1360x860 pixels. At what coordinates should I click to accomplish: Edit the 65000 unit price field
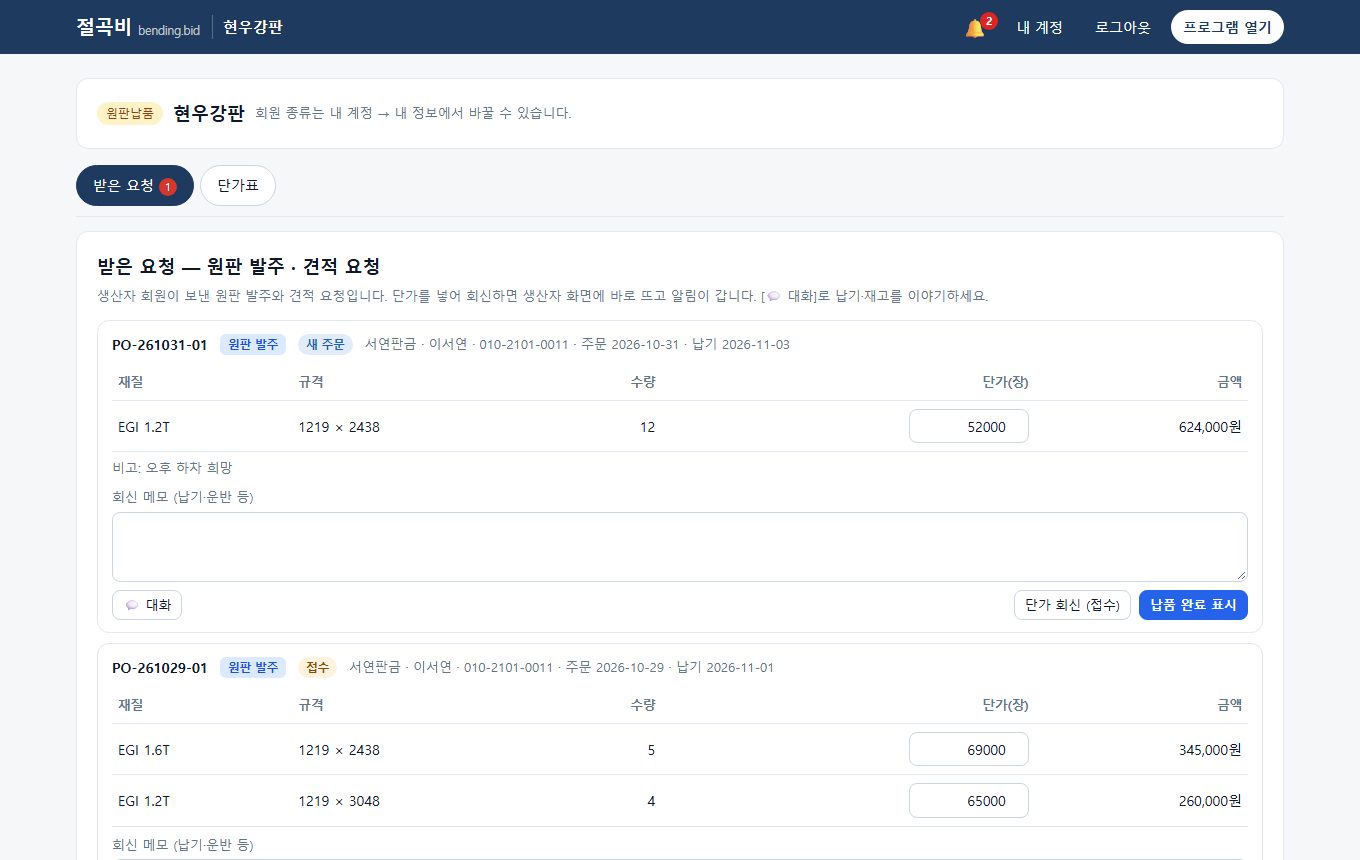[x=968, y=800]
